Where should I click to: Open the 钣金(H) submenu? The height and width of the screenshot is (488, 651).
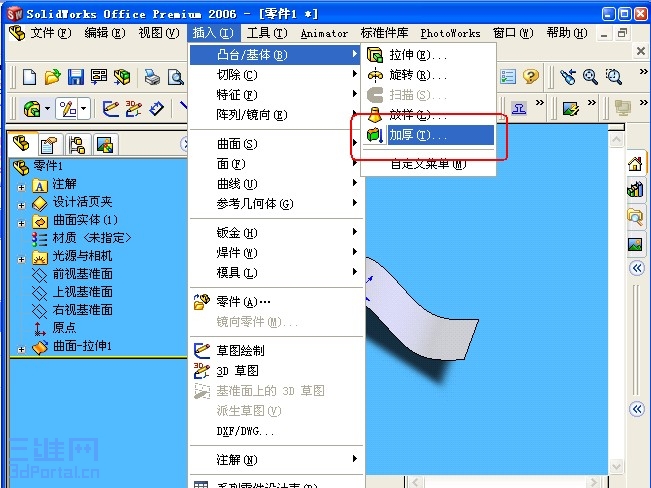pyautogui.click(x=276, y=233)
